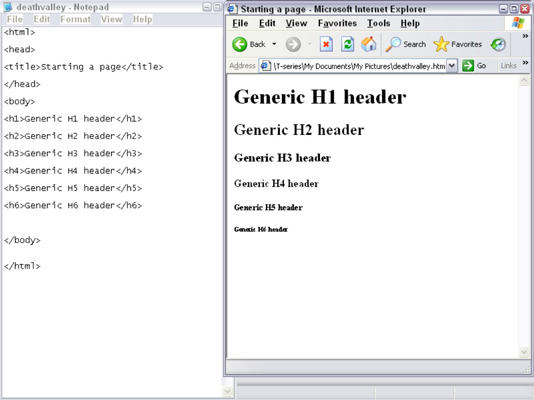Expand toolbar overflow chevron beside Windows logo
Screen dimensions: 534x400
[x=525, y=36]
